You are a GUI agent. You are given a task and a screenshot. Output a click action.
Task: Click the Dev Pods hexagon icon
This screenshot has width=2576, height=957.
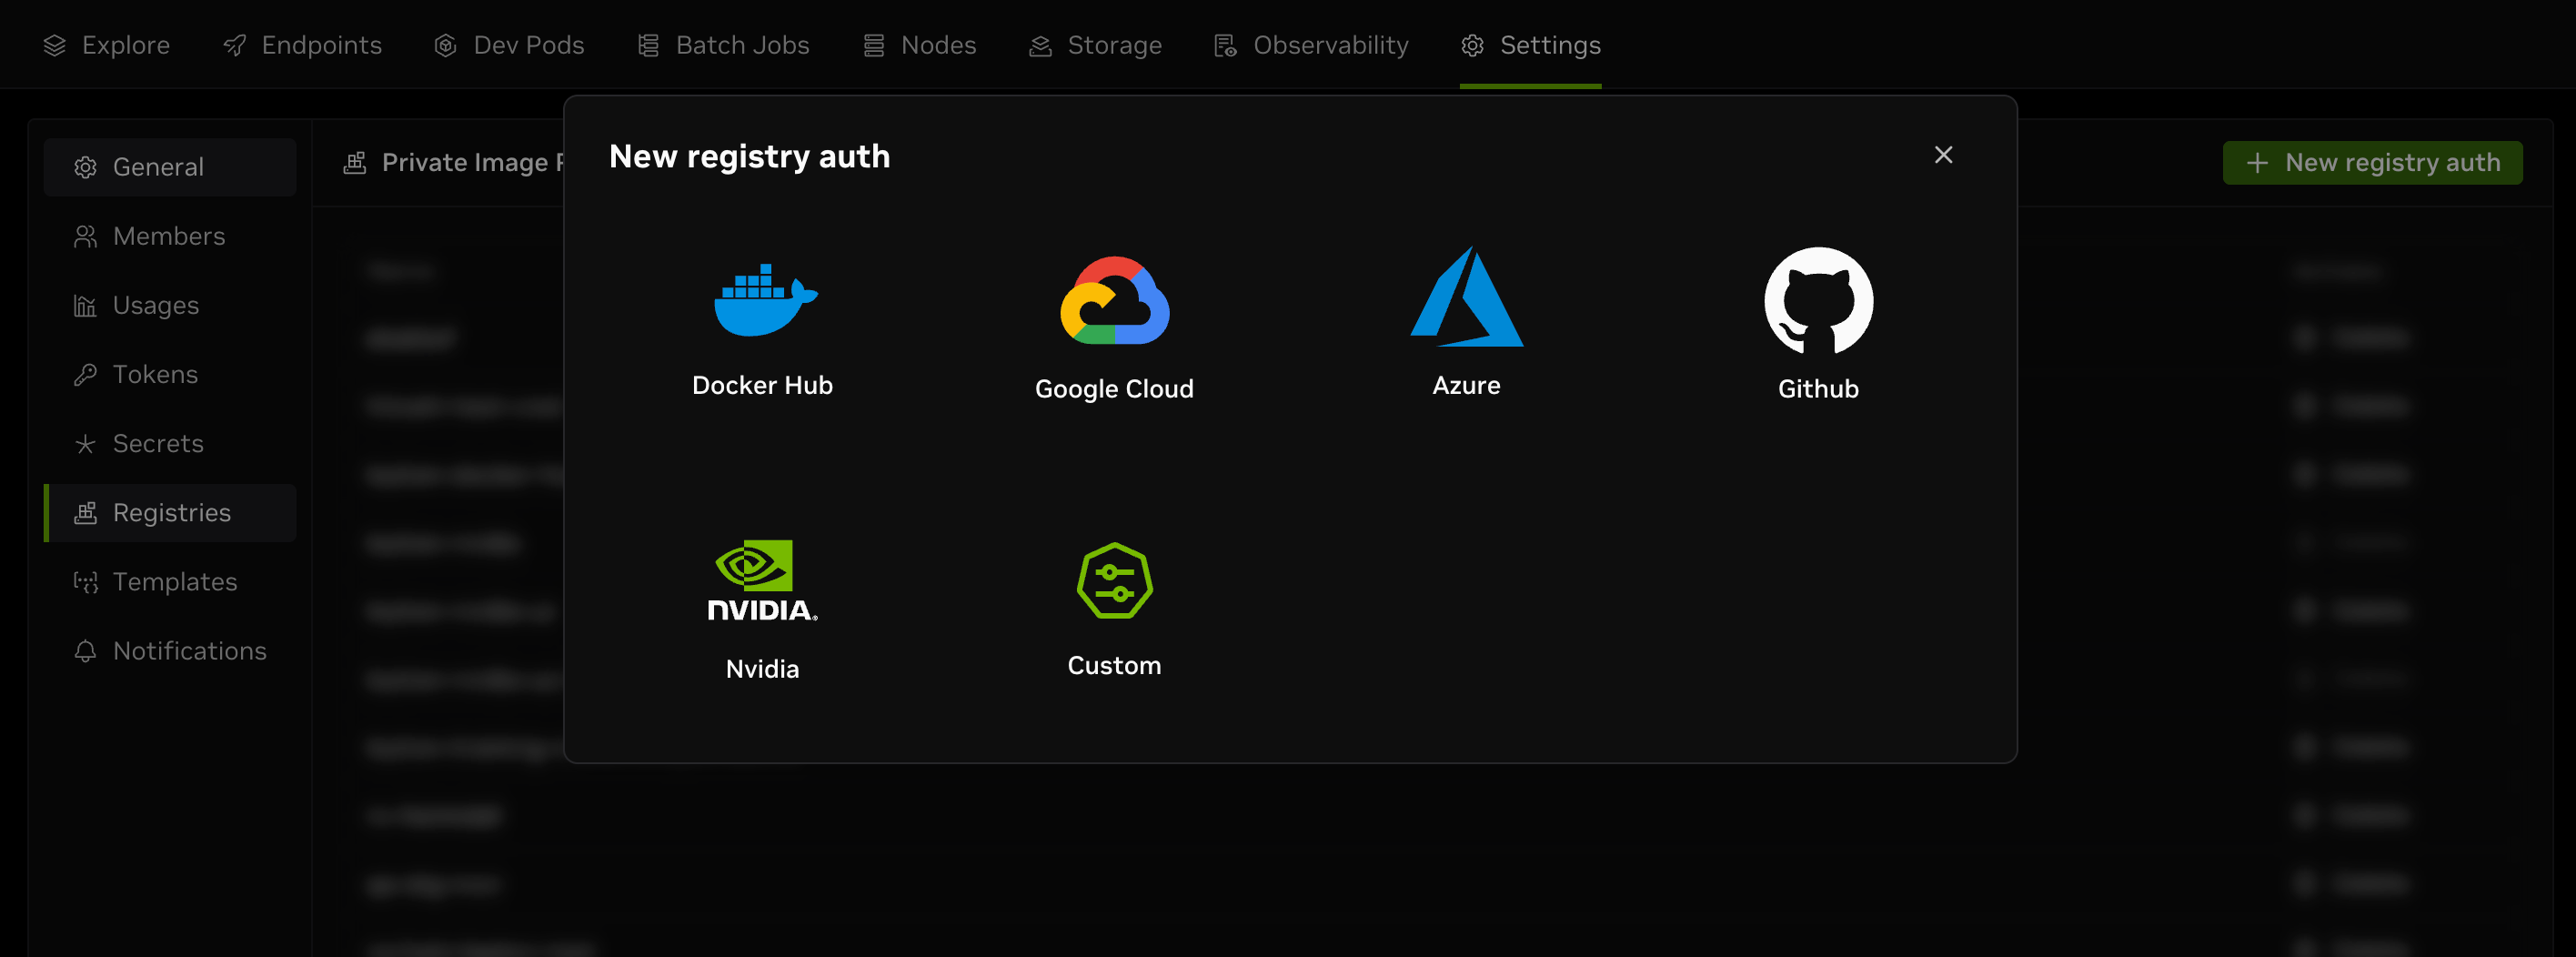tap(446, 46)
